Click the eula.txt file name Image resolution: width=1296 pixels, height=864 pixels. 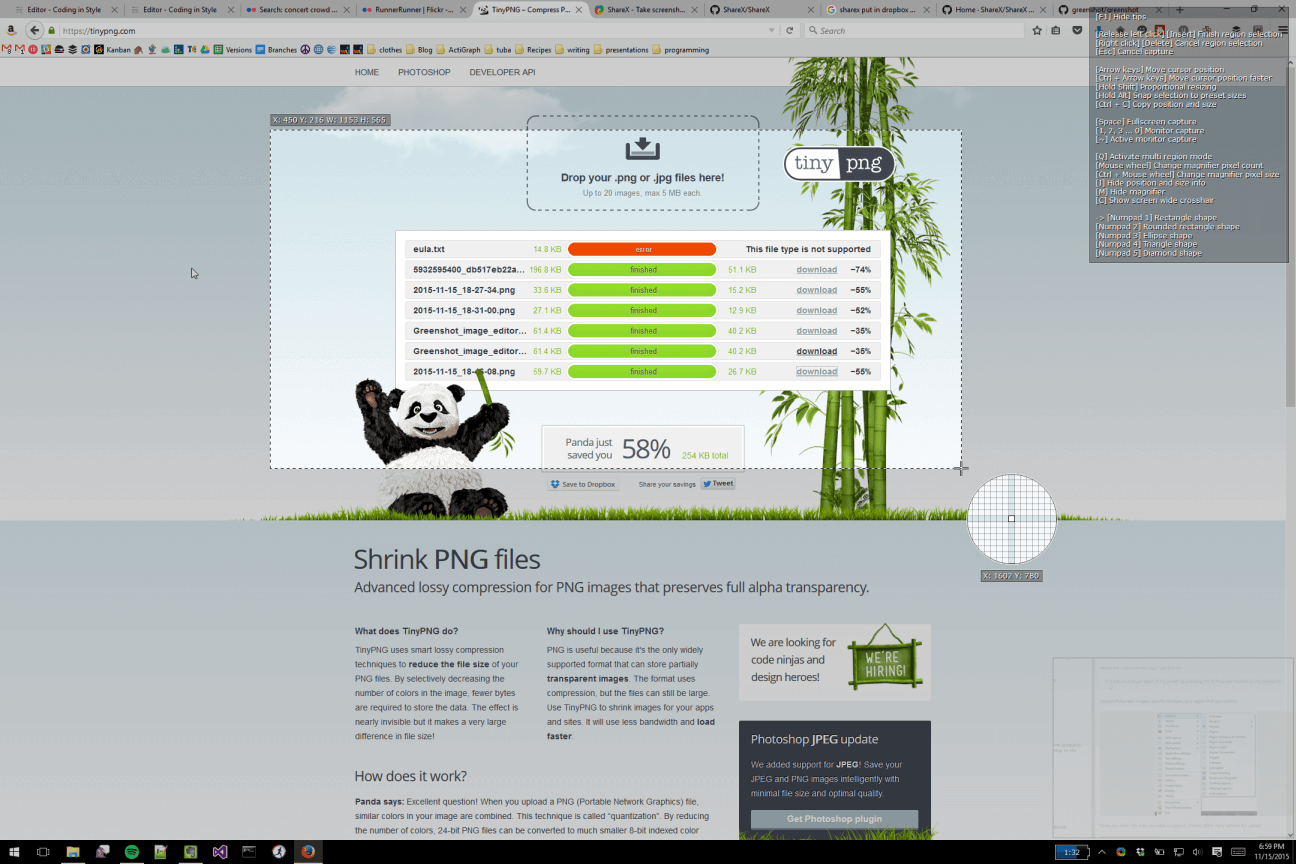tap(429, 249)
